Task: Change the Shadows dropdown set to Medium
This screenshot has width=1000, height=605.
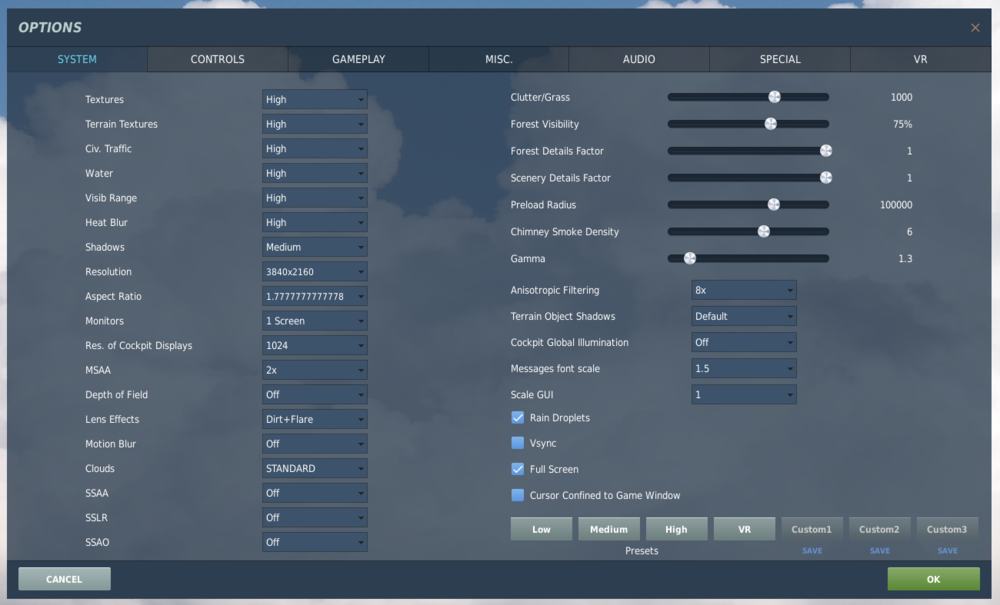Action: coord(314,247)
